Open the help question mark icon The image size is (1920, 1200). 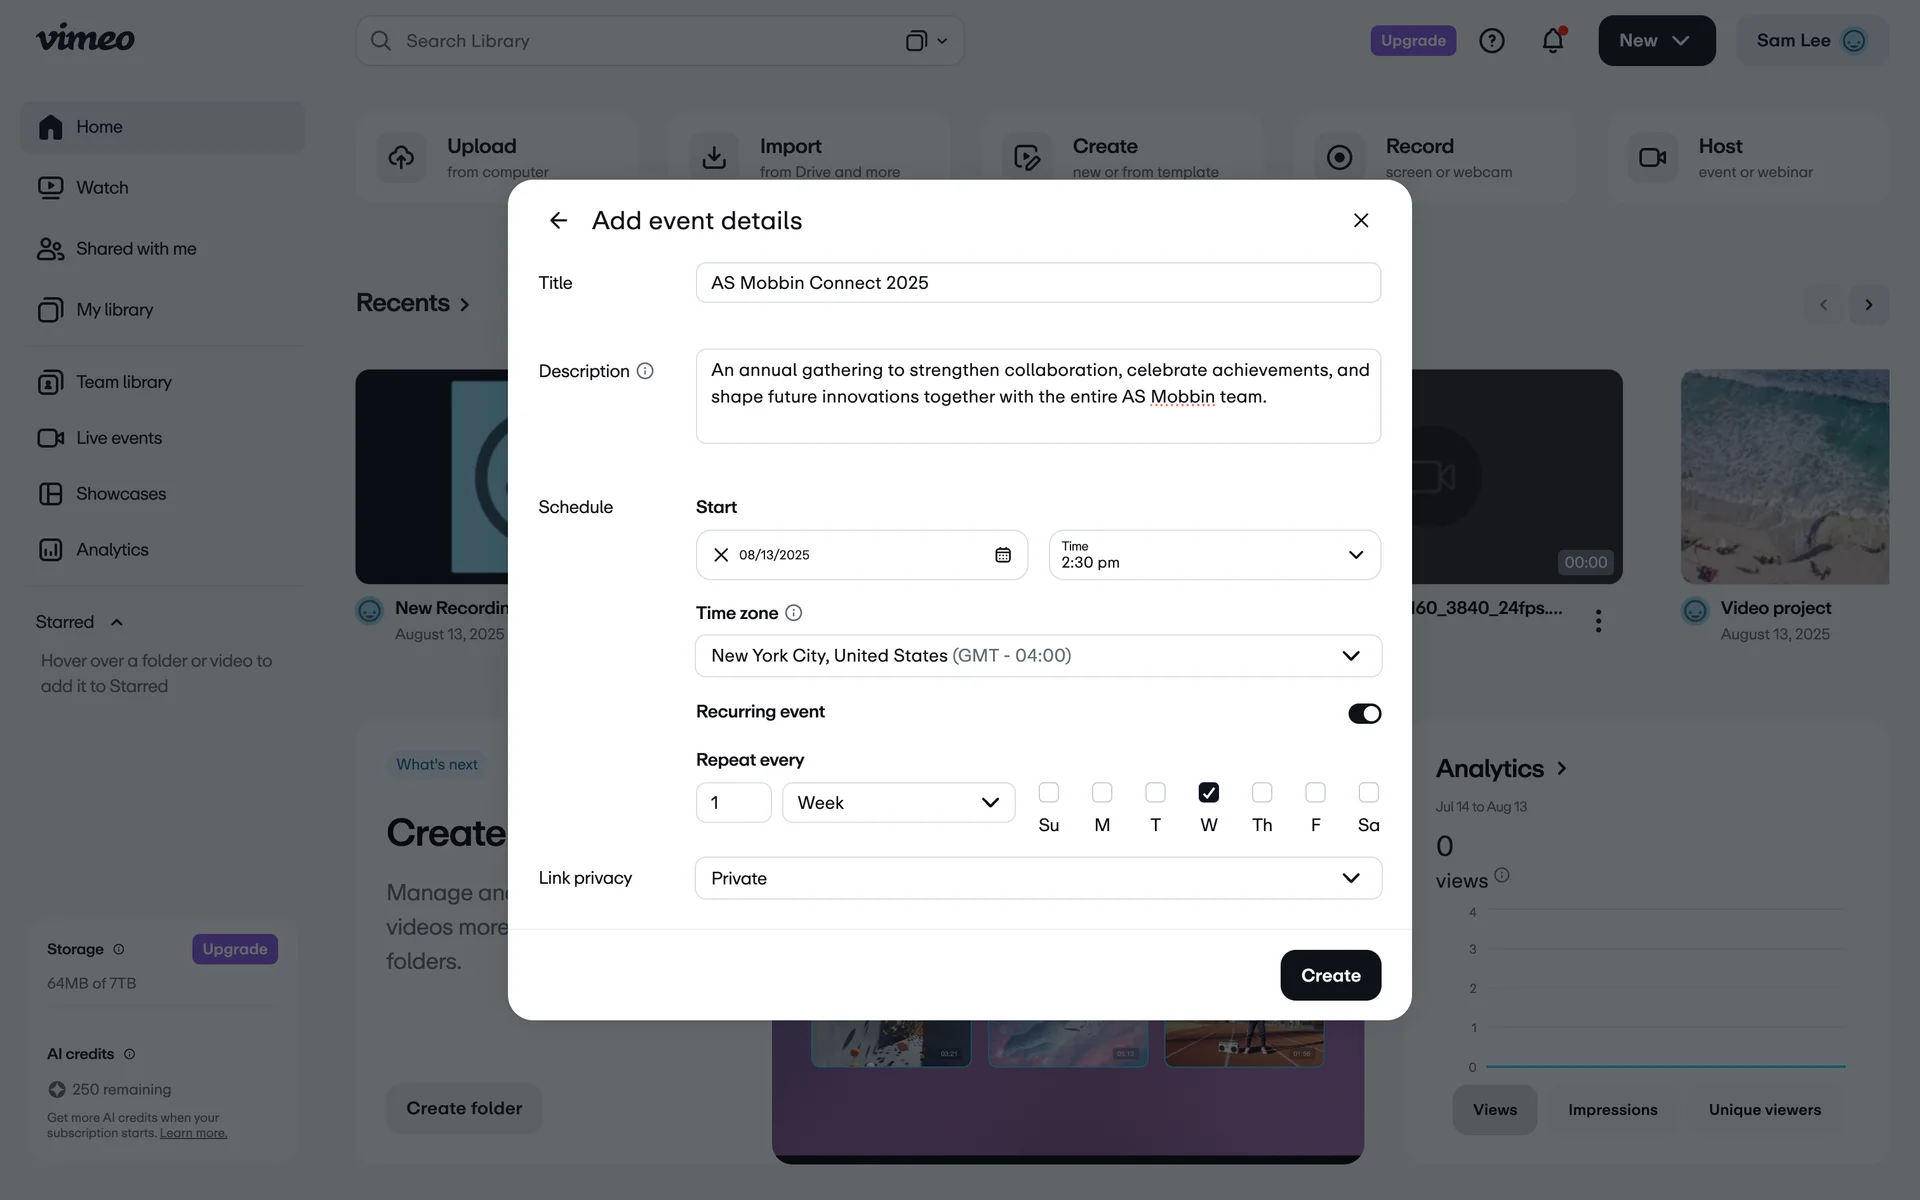(1491, 41)
